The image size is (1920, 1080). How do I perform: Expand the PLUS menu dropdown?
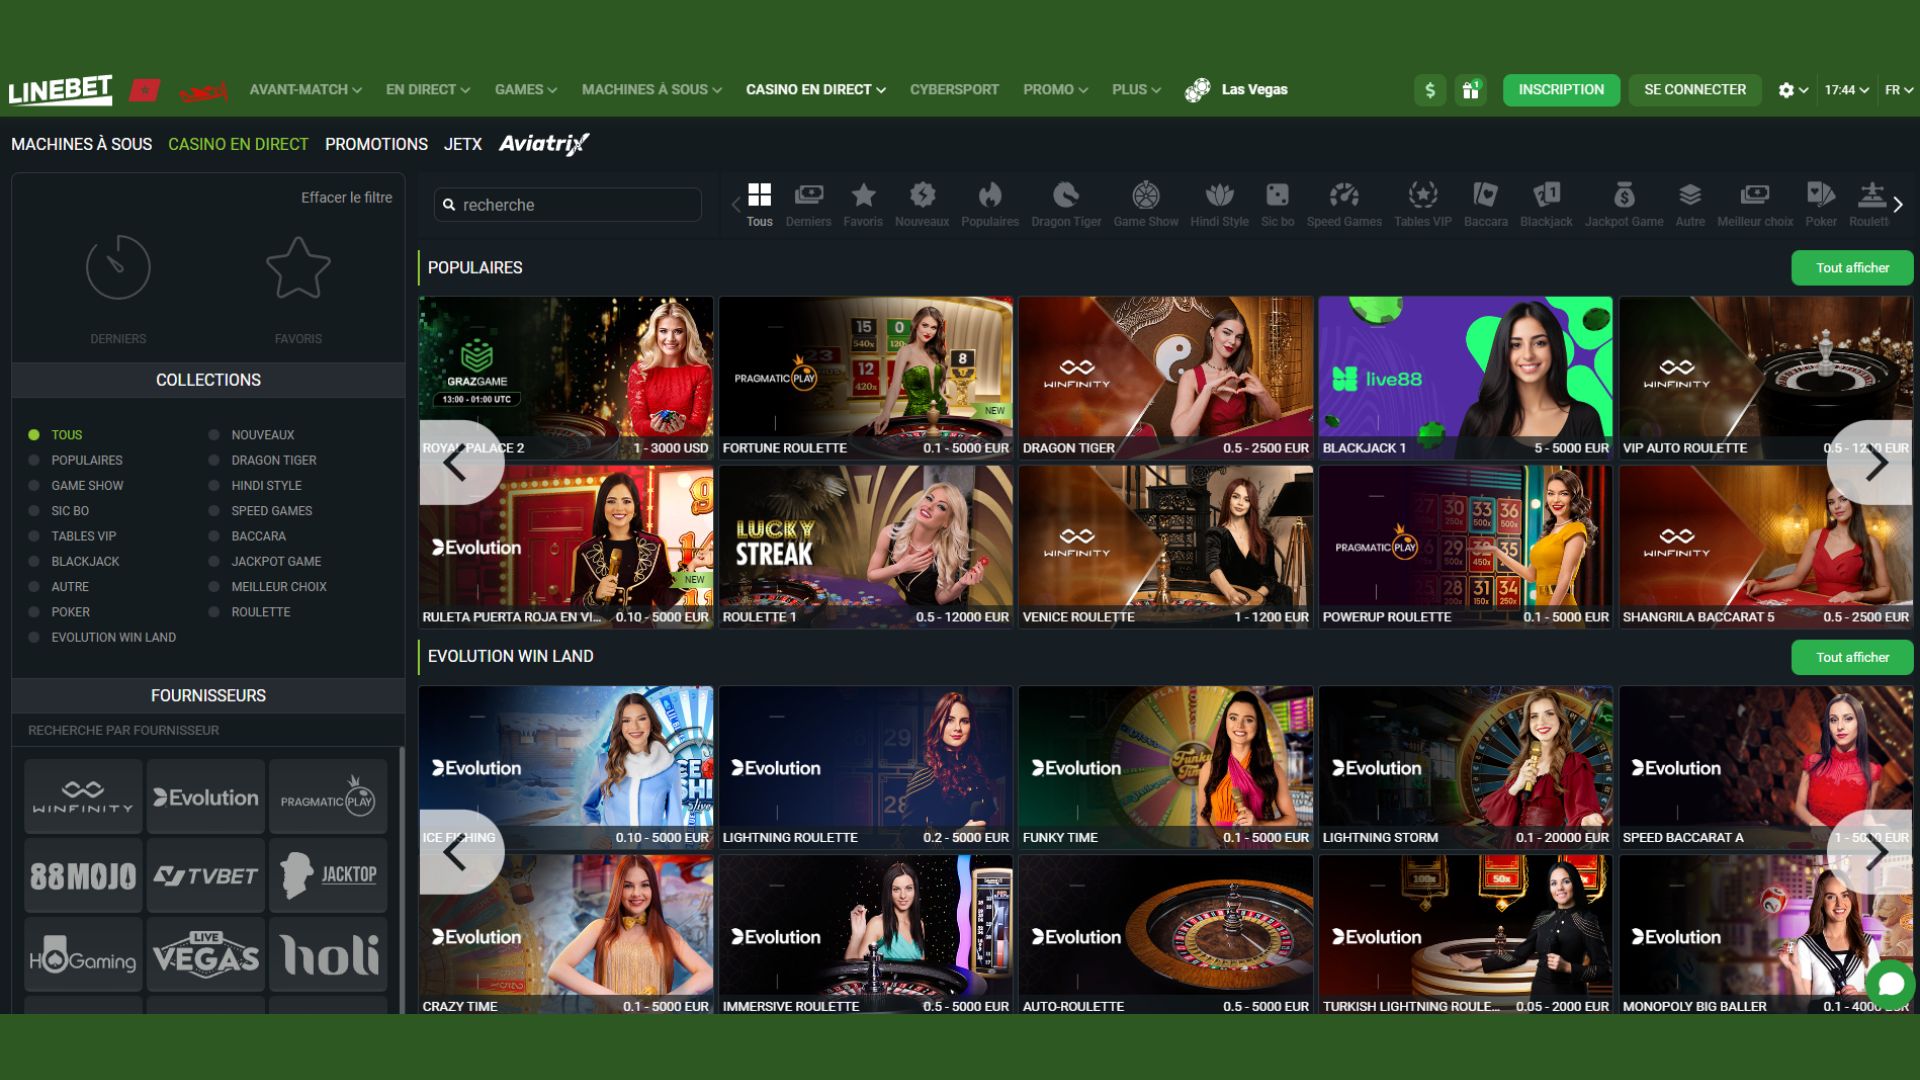tap(1135, 89)
